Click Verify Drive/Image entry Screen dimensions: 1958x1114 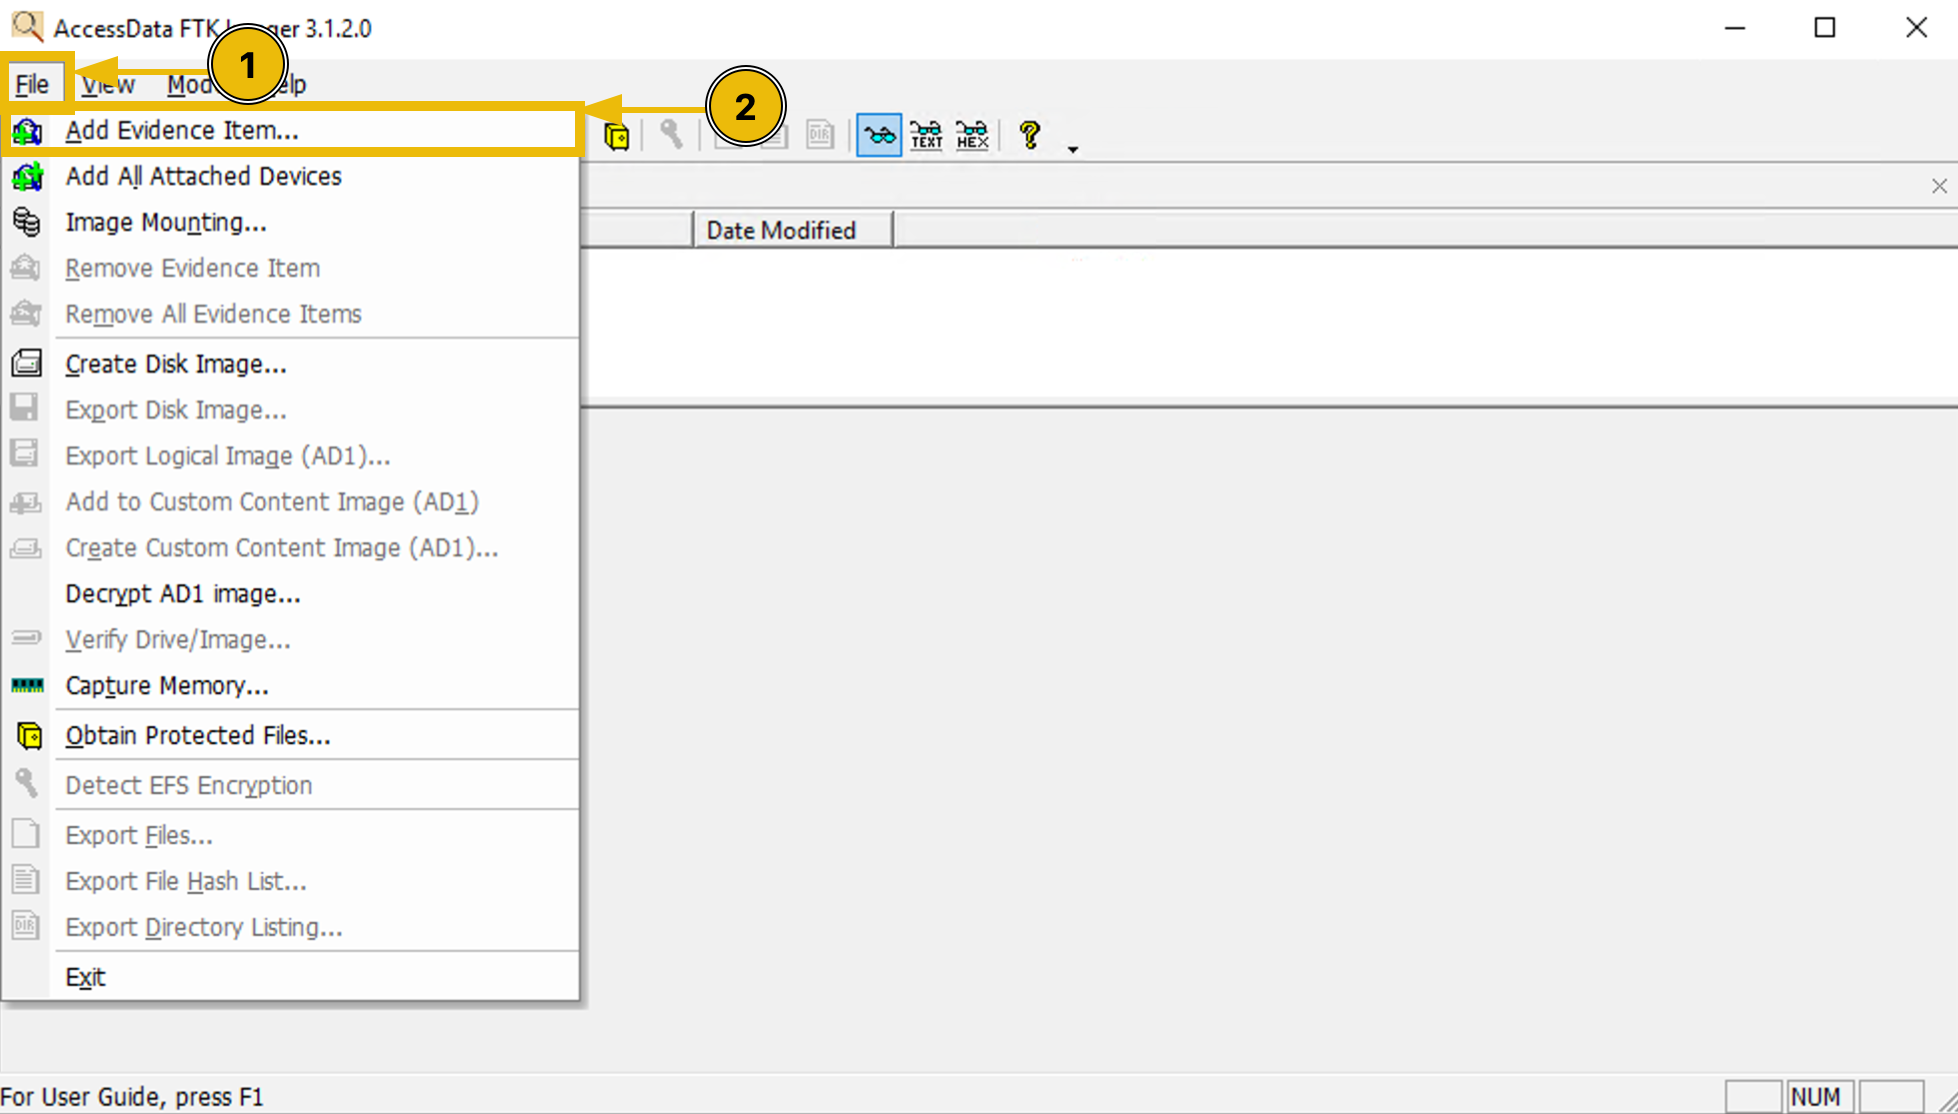coord(290,640)
